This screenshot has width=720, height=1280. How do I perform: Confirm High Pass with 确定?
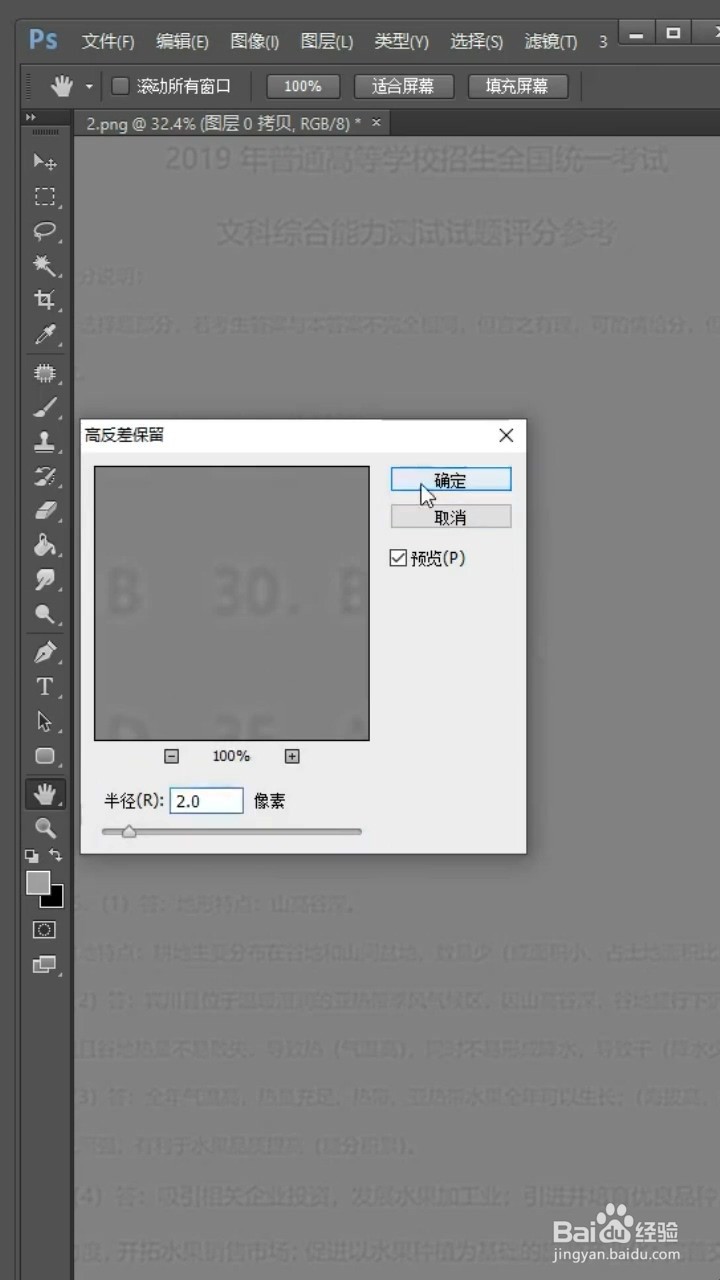click(x=451, y=480)
